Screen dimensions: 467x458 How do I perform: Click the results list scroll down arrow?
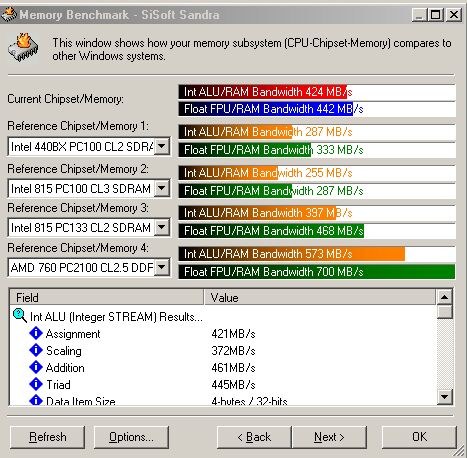[x=445, y=397]
